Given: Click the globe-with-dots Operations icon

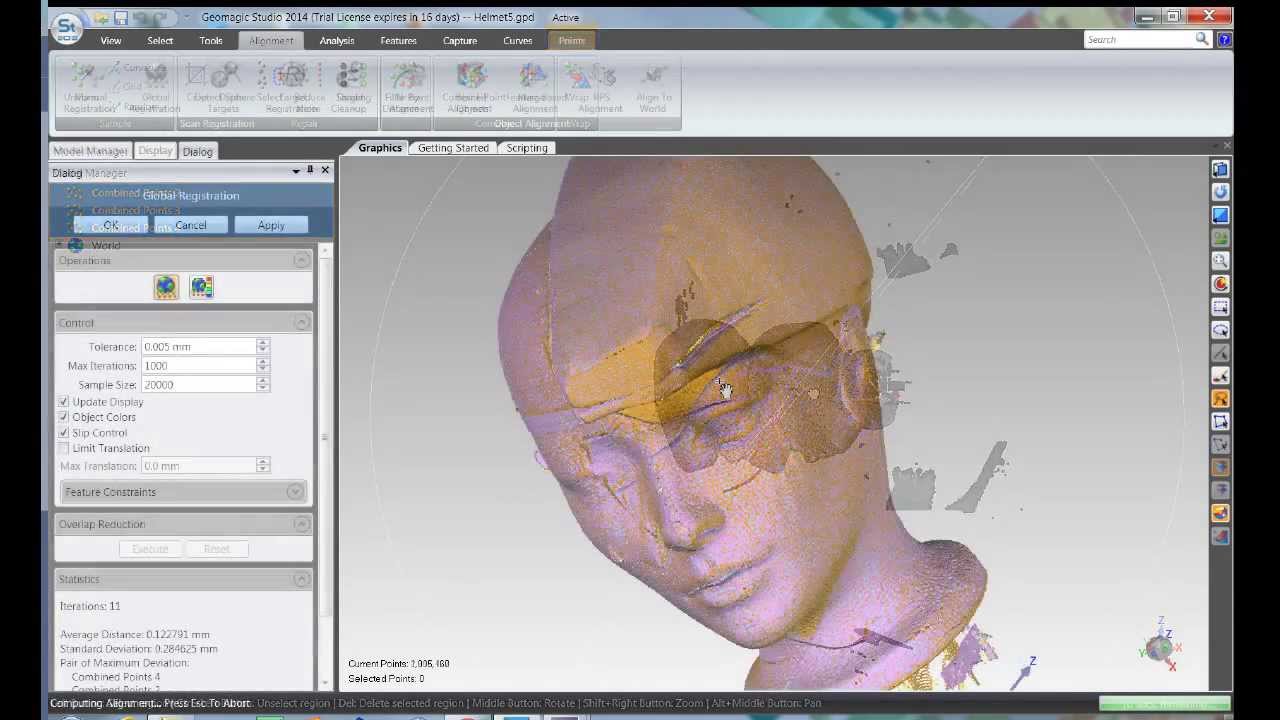Looking at the screenshot, I should pos(166,288).
